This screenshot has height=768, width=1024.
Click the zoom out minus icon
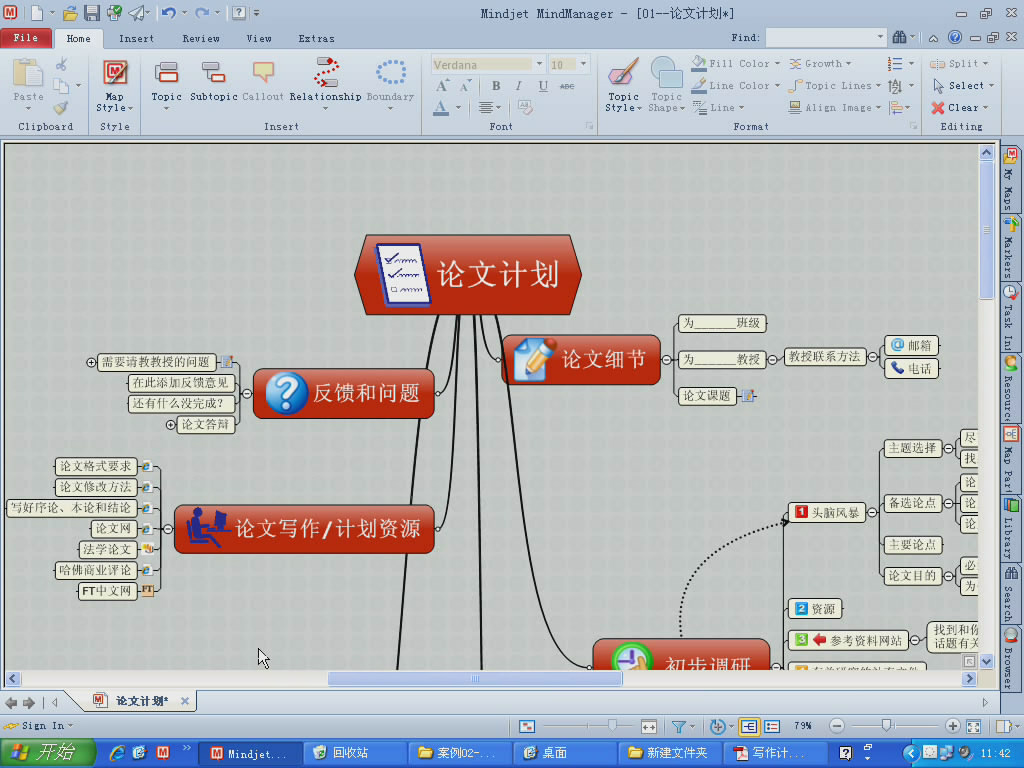(837, 726)
